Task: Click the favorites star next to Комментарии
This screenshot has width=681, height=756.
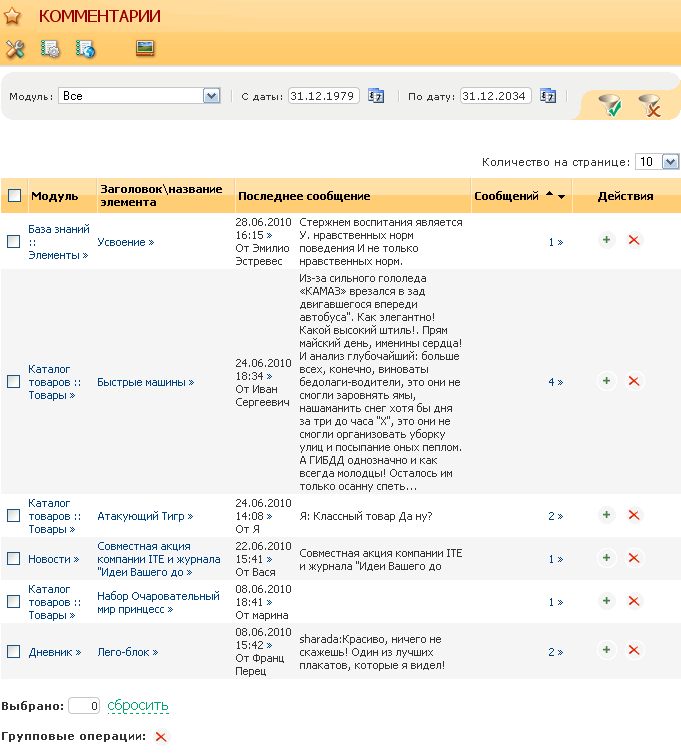Action: pyautogui.click(x=13, y=17)
